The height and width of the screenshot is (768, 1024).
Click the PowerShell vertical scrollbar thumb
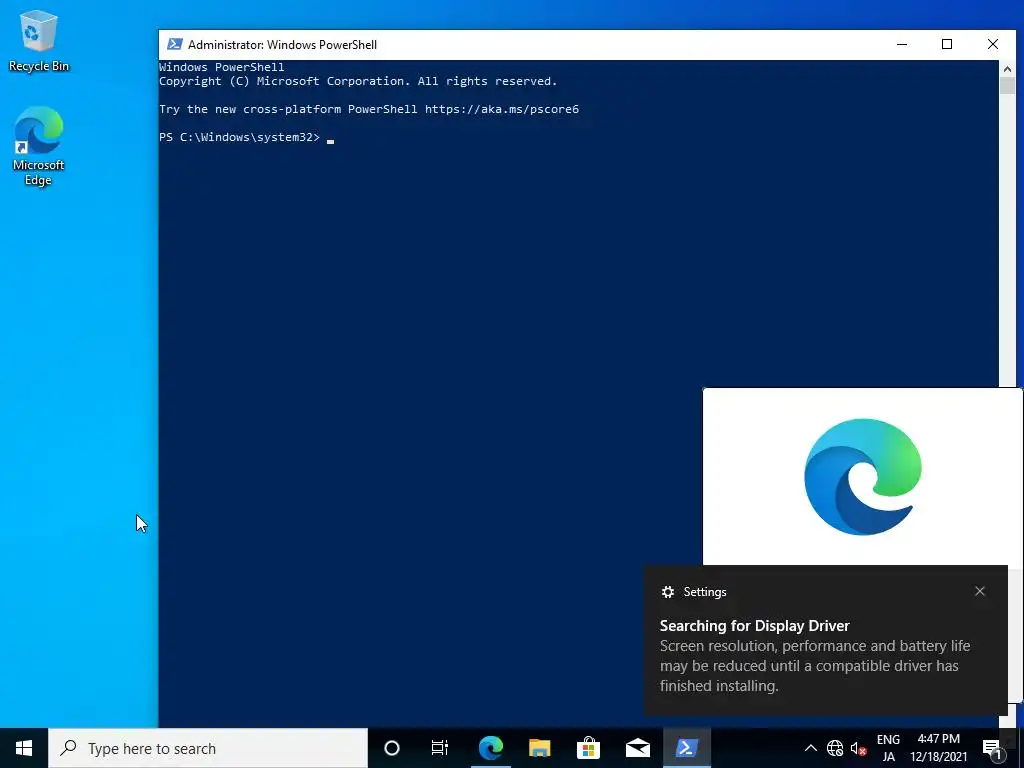tap(1007, 86)
